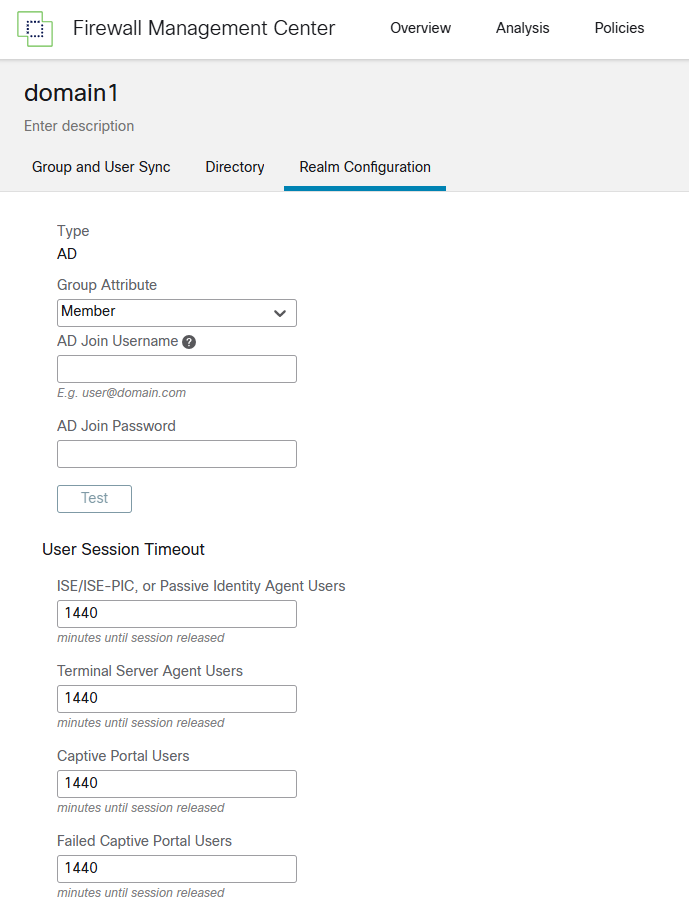Switch to Group and User Sync tab
Image resolution: width=689 pixels, height=910 pixels.
click(x=101, y=167)
